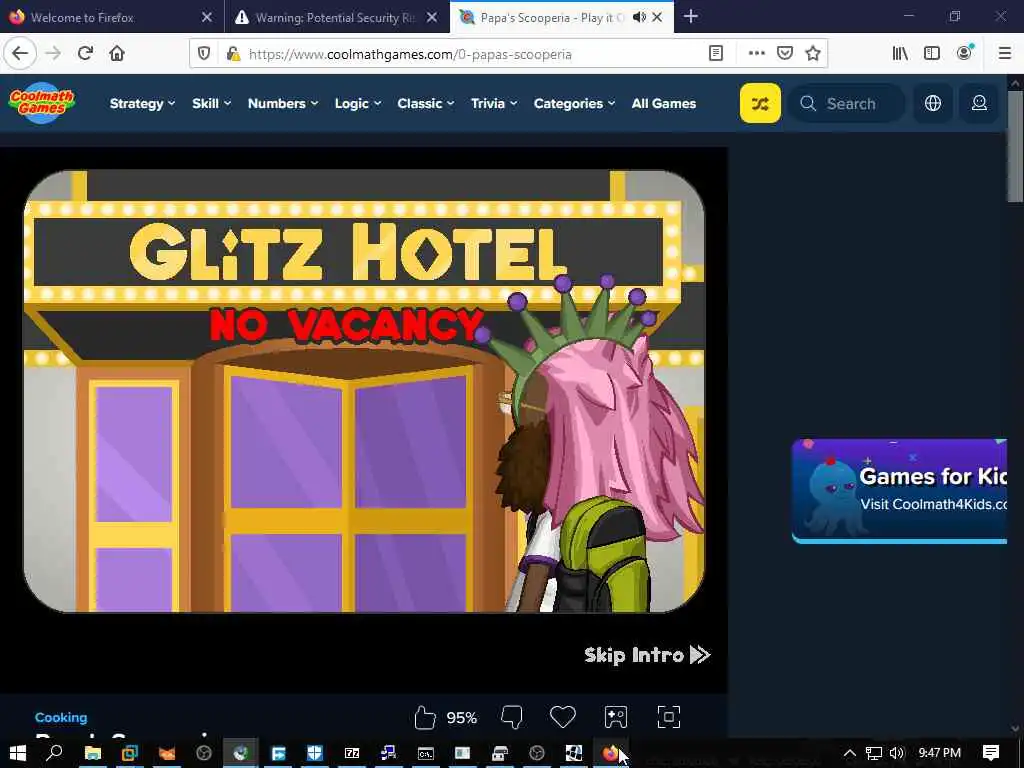Close the Warning security risk tab
This screenshot has height=768, width=1024.
click(432, 17)
